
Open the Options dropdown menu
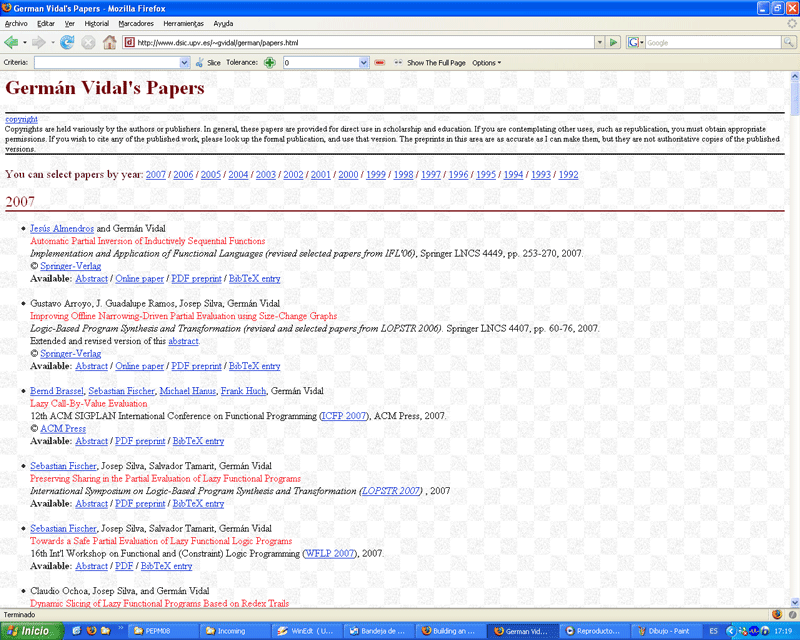(486, 62)
